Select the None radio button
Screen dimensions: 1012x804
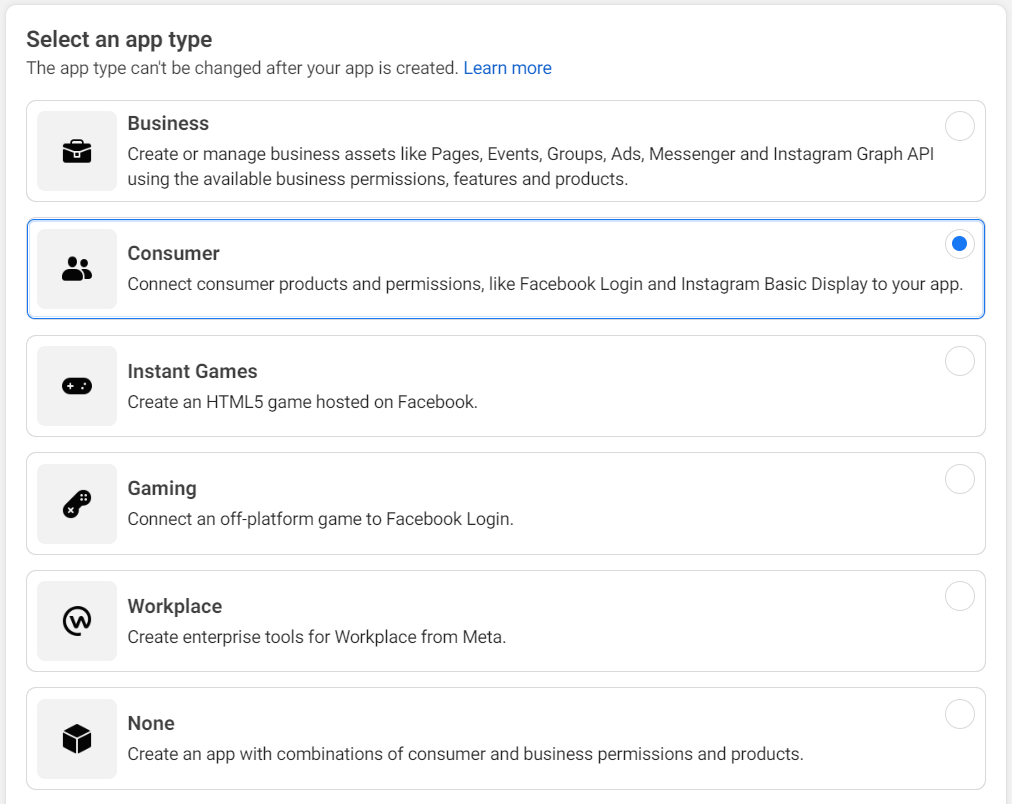pos(960,714)
